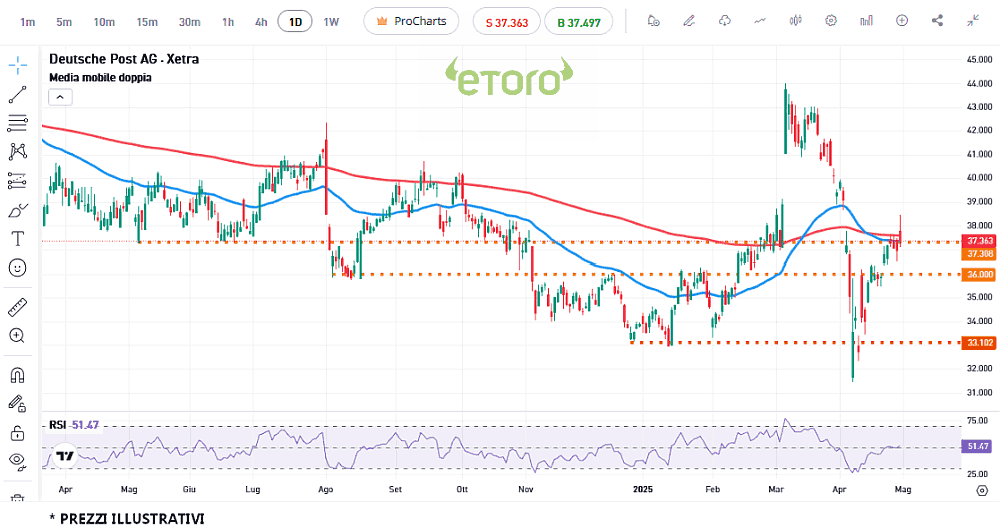Viewport: 1000px width, 528px height.
Task: Select the crosshair cursor tool
Action: [x=18, y=64]
